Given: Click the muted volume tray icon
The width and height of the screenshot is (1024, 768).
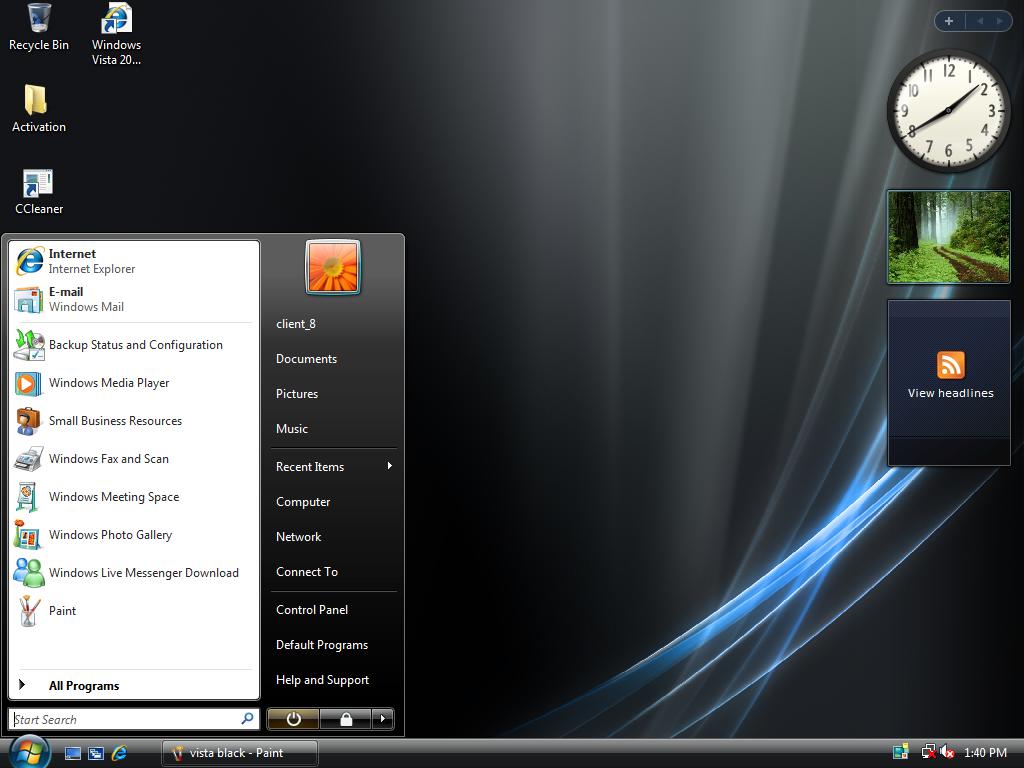Looking at the screenshot, I should [947, 752].
